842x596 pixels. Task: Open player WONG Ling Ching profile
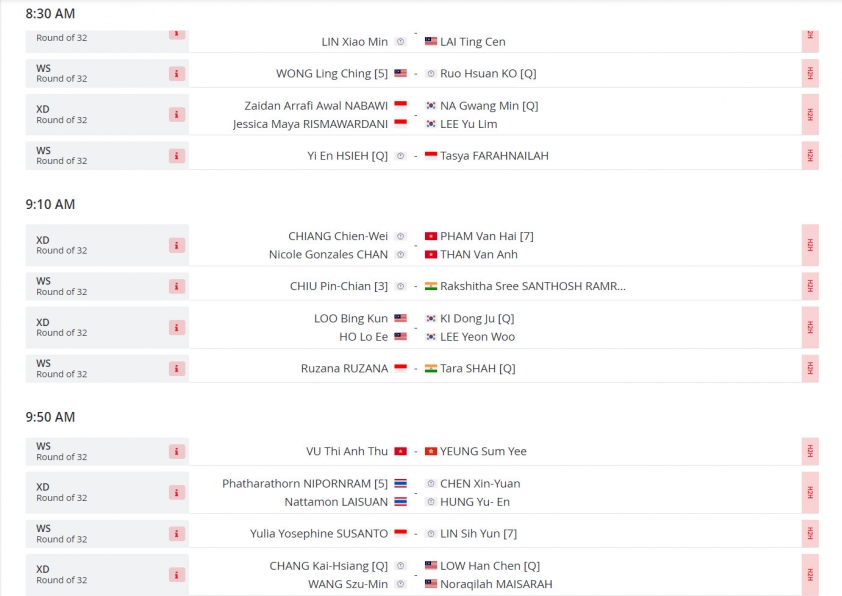click(331, 74)
